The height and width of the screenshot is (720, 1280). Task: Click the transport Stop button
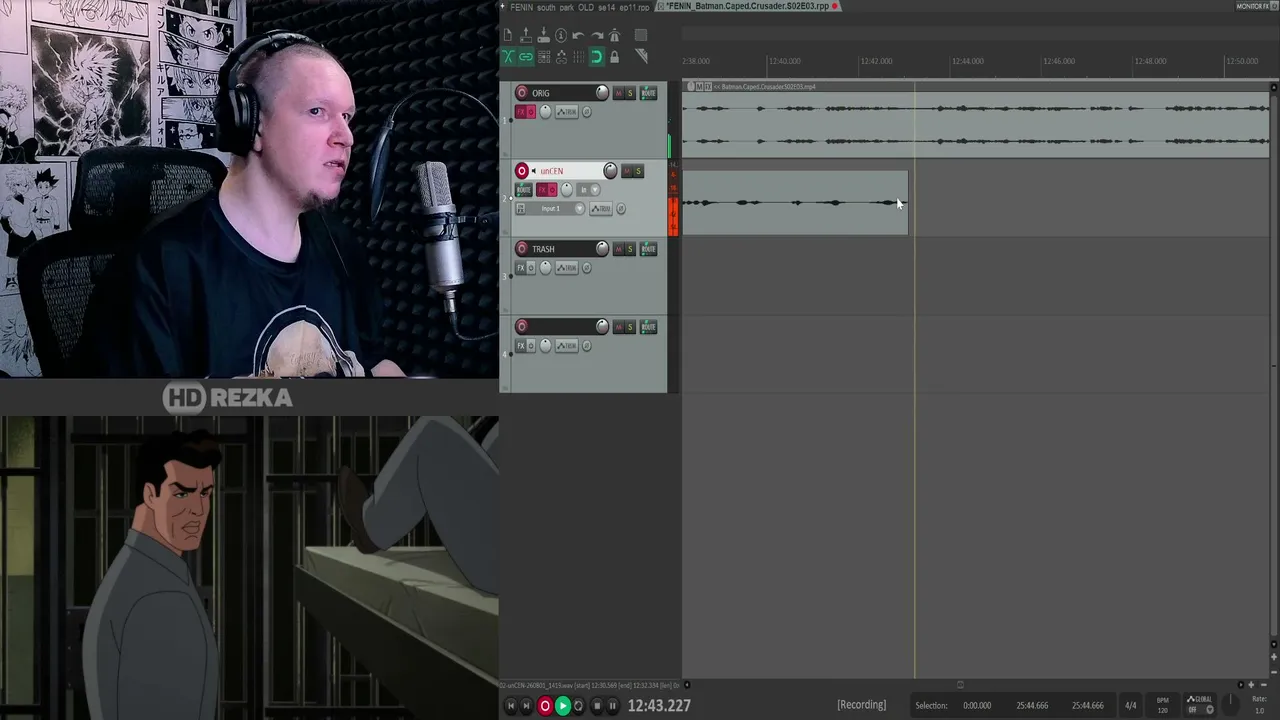597,706
